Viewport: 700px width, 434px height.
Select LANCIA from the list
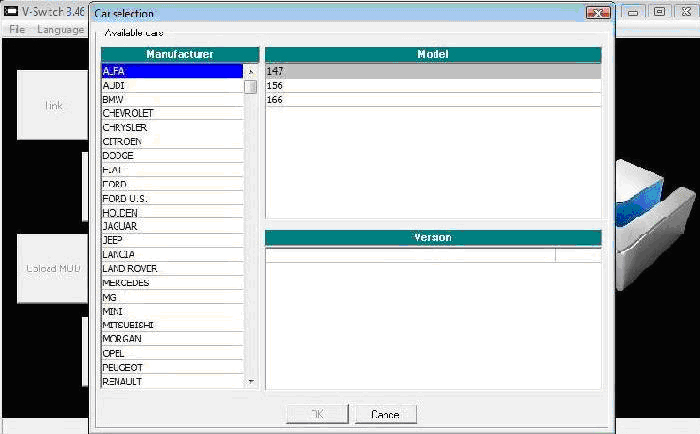pyautogui.click(x=172, y=255)
